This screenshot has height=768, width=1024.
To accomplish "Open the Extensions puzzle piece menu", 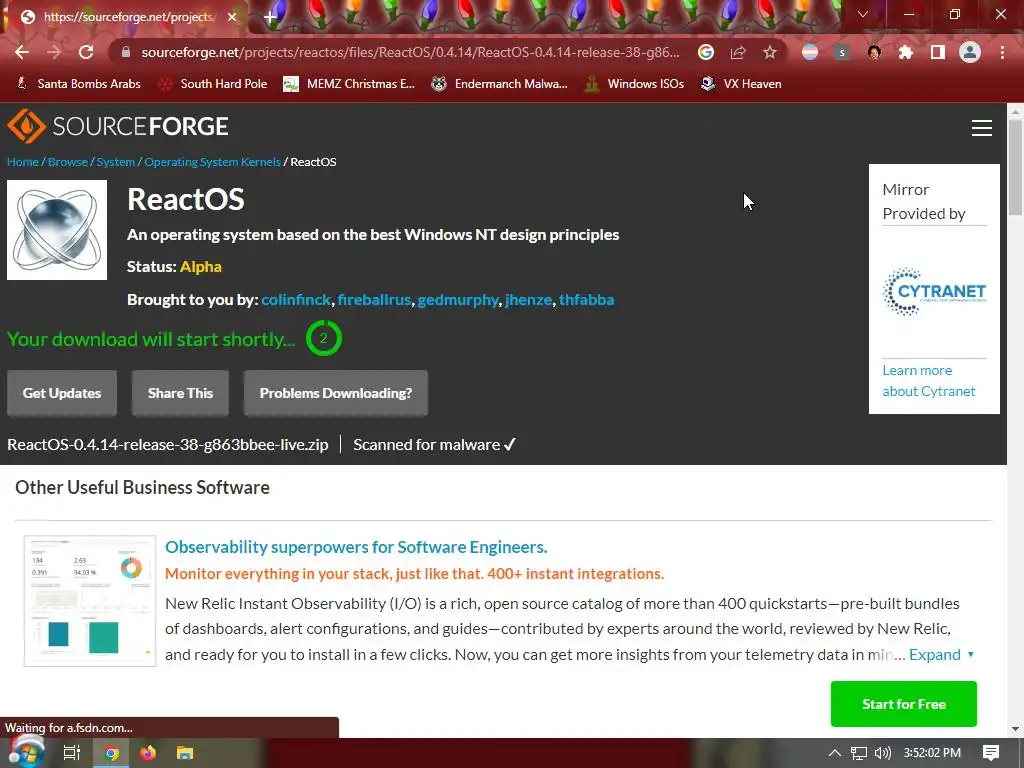I will click(906, 52).
